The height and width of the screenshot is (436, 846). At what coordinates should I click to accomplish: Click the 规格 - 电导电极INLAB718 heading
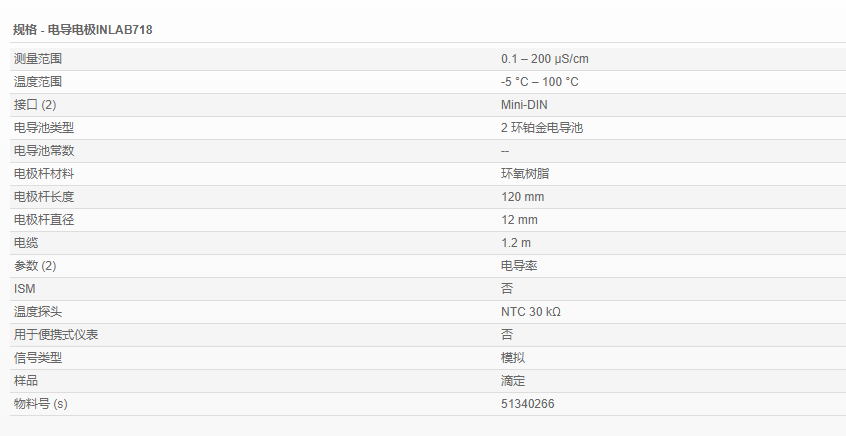coord(83,30)
